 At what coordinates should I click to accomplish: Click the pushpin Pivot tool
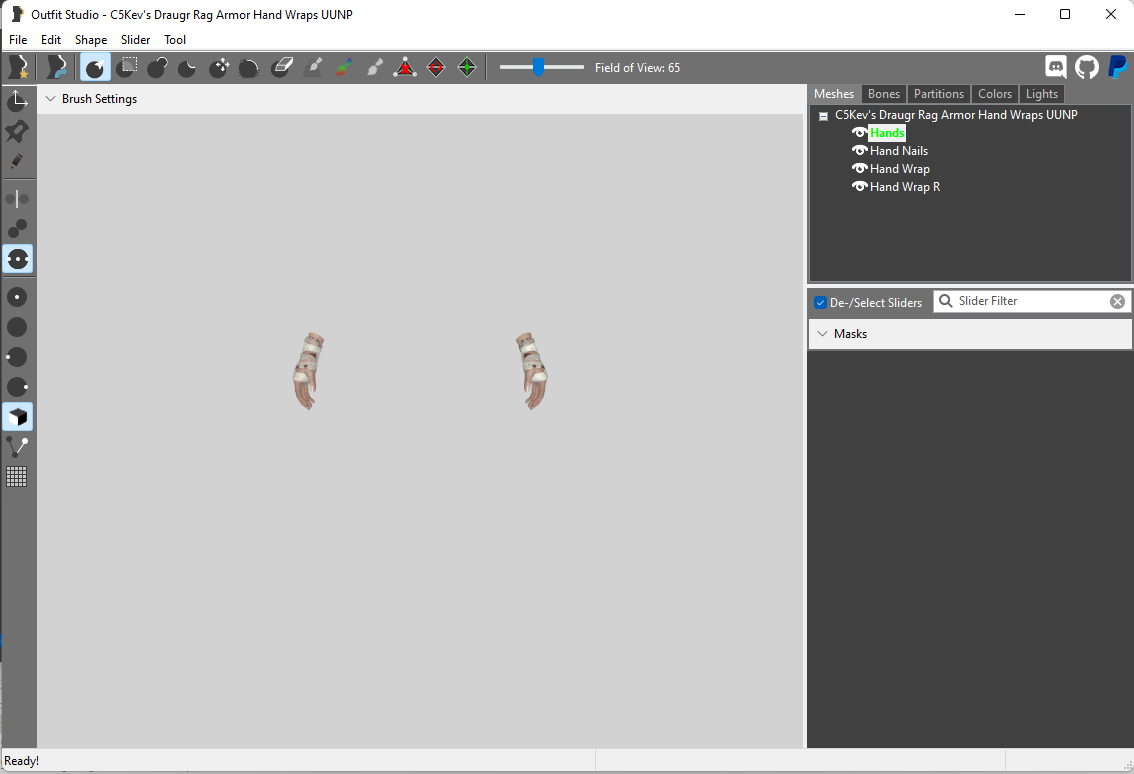[x=17, y=131]
